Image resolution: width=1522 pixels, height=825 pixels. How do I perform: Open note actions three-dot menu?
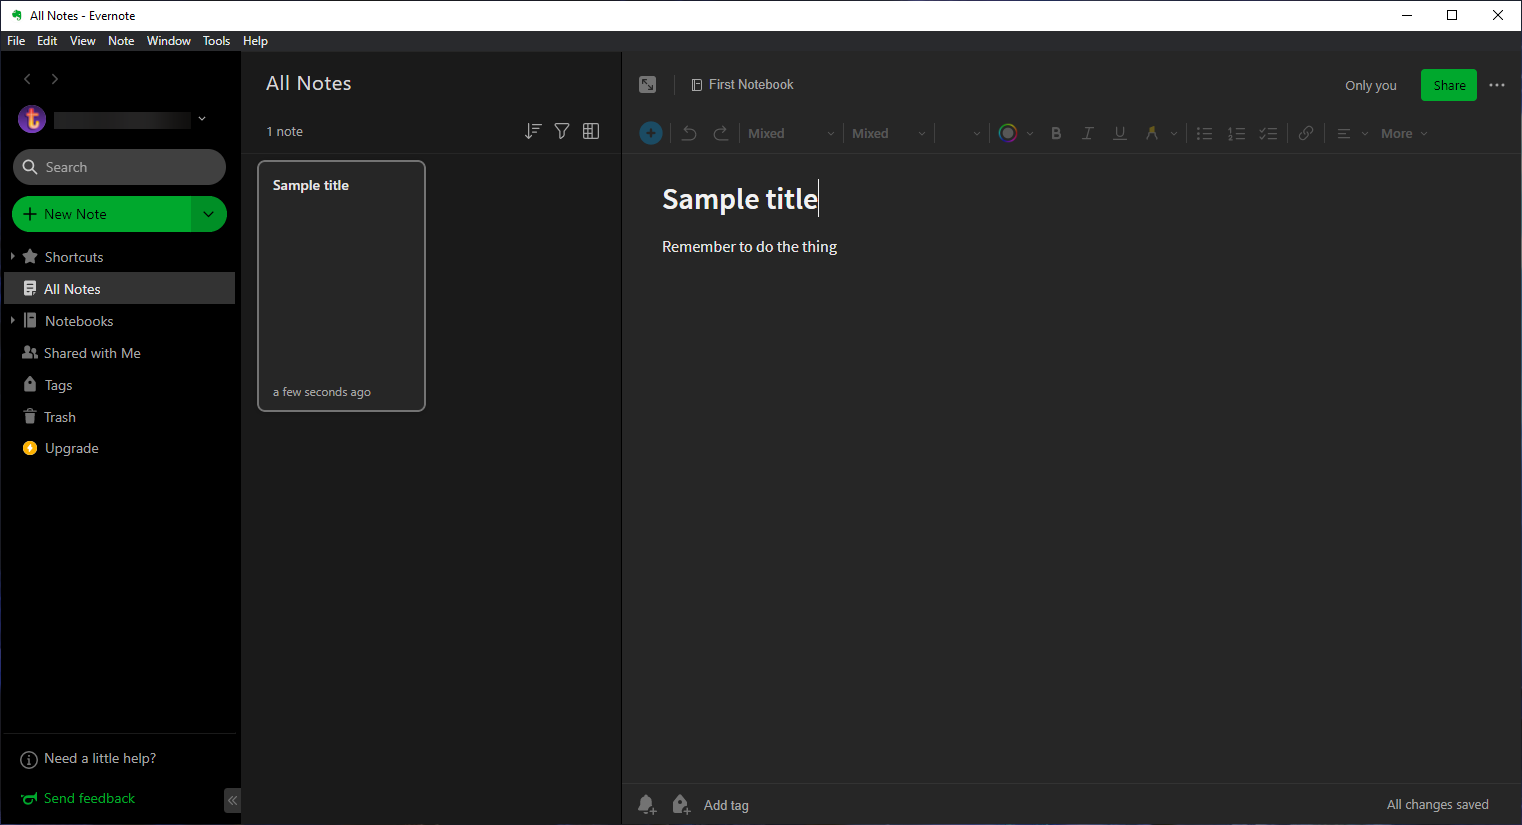pyautogui.click(x=1497, y=85)
